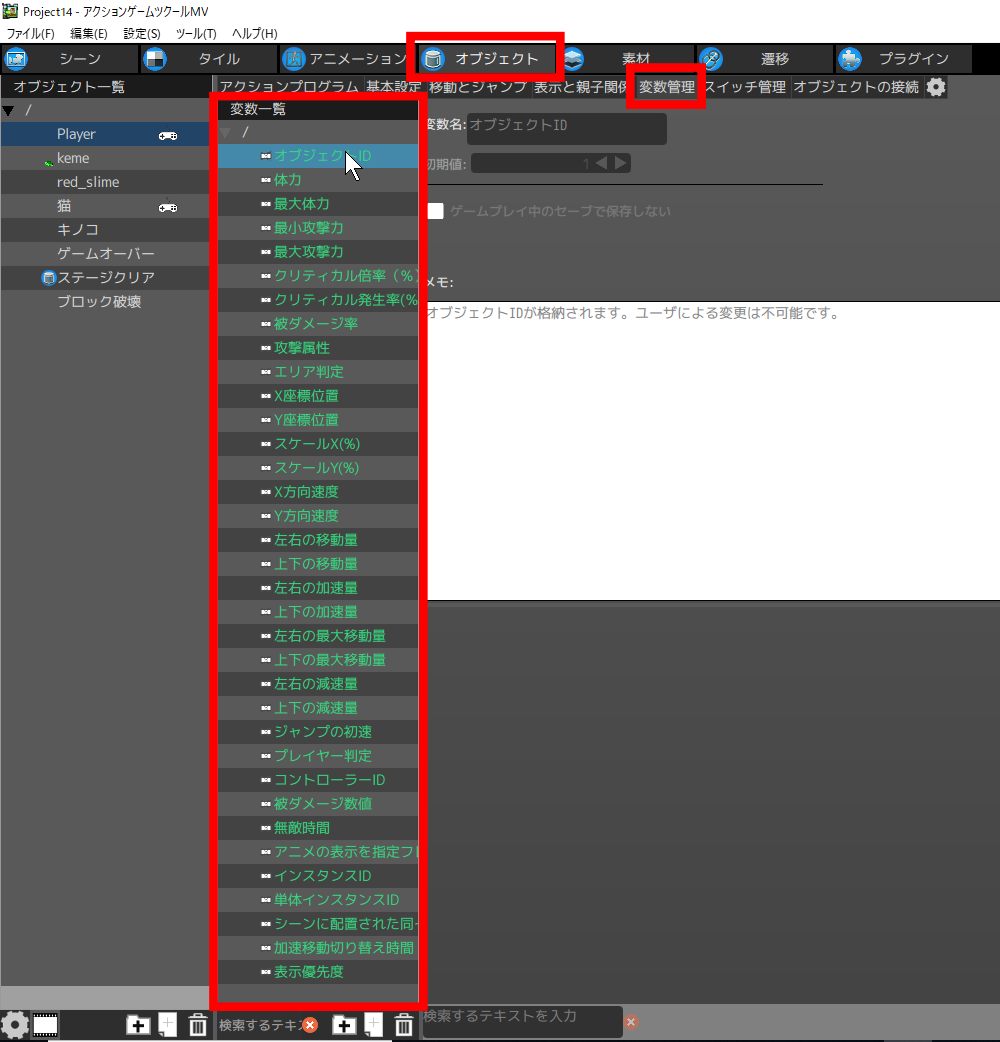The width and height of the screenshot is (1000, 1042).
Task: Switch to the スイッチ管理 tab
Action: point(744,87)
